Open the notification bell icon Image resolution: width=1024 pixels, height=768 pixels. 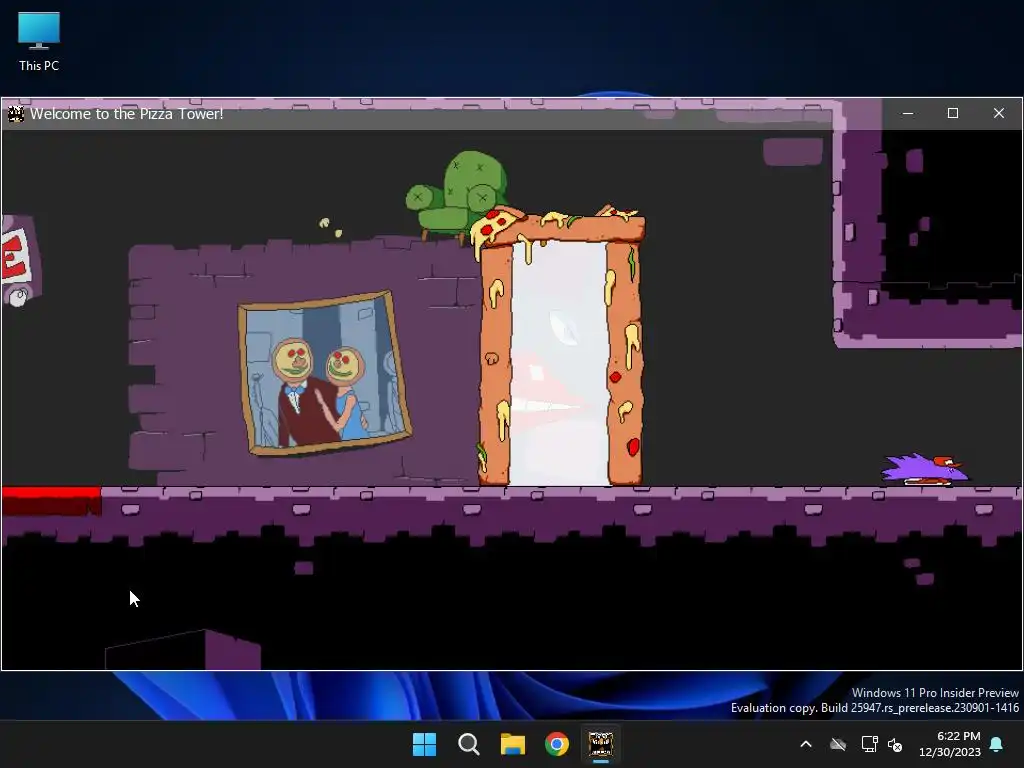[x=997, y=744]
